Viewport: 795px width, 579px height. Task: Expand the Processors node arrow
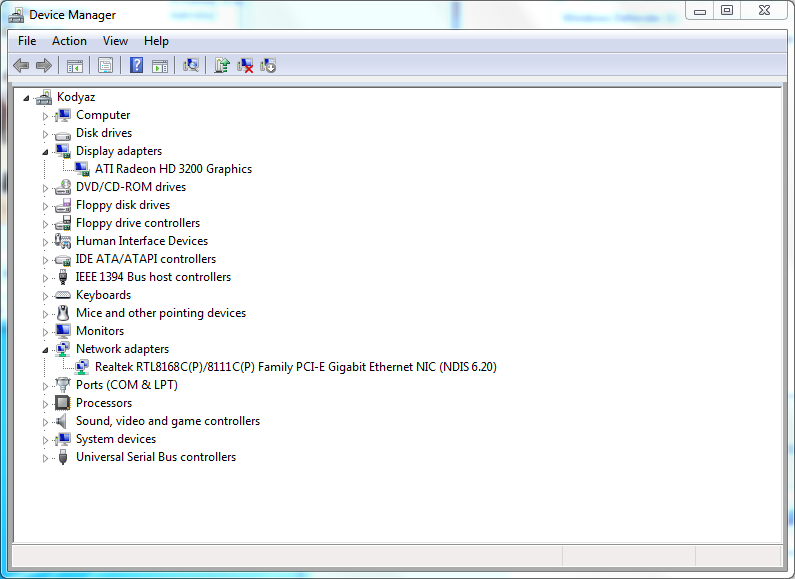point(45,404)
